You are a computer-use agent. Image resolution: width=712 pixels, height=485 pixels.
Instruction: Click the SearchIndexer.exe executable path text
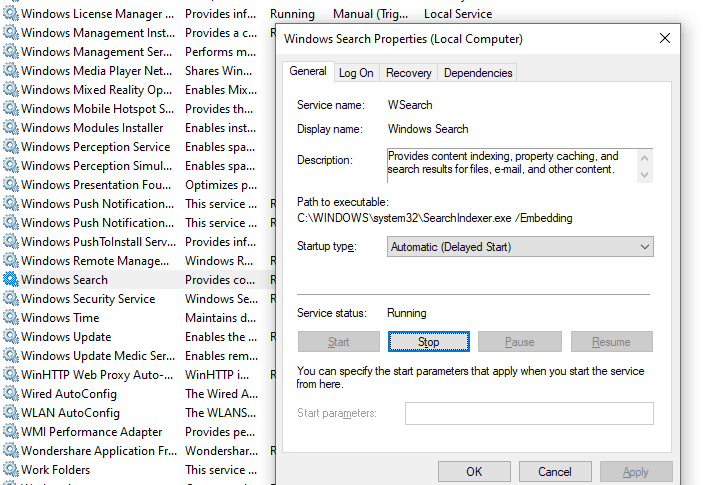tap(435, 218)
